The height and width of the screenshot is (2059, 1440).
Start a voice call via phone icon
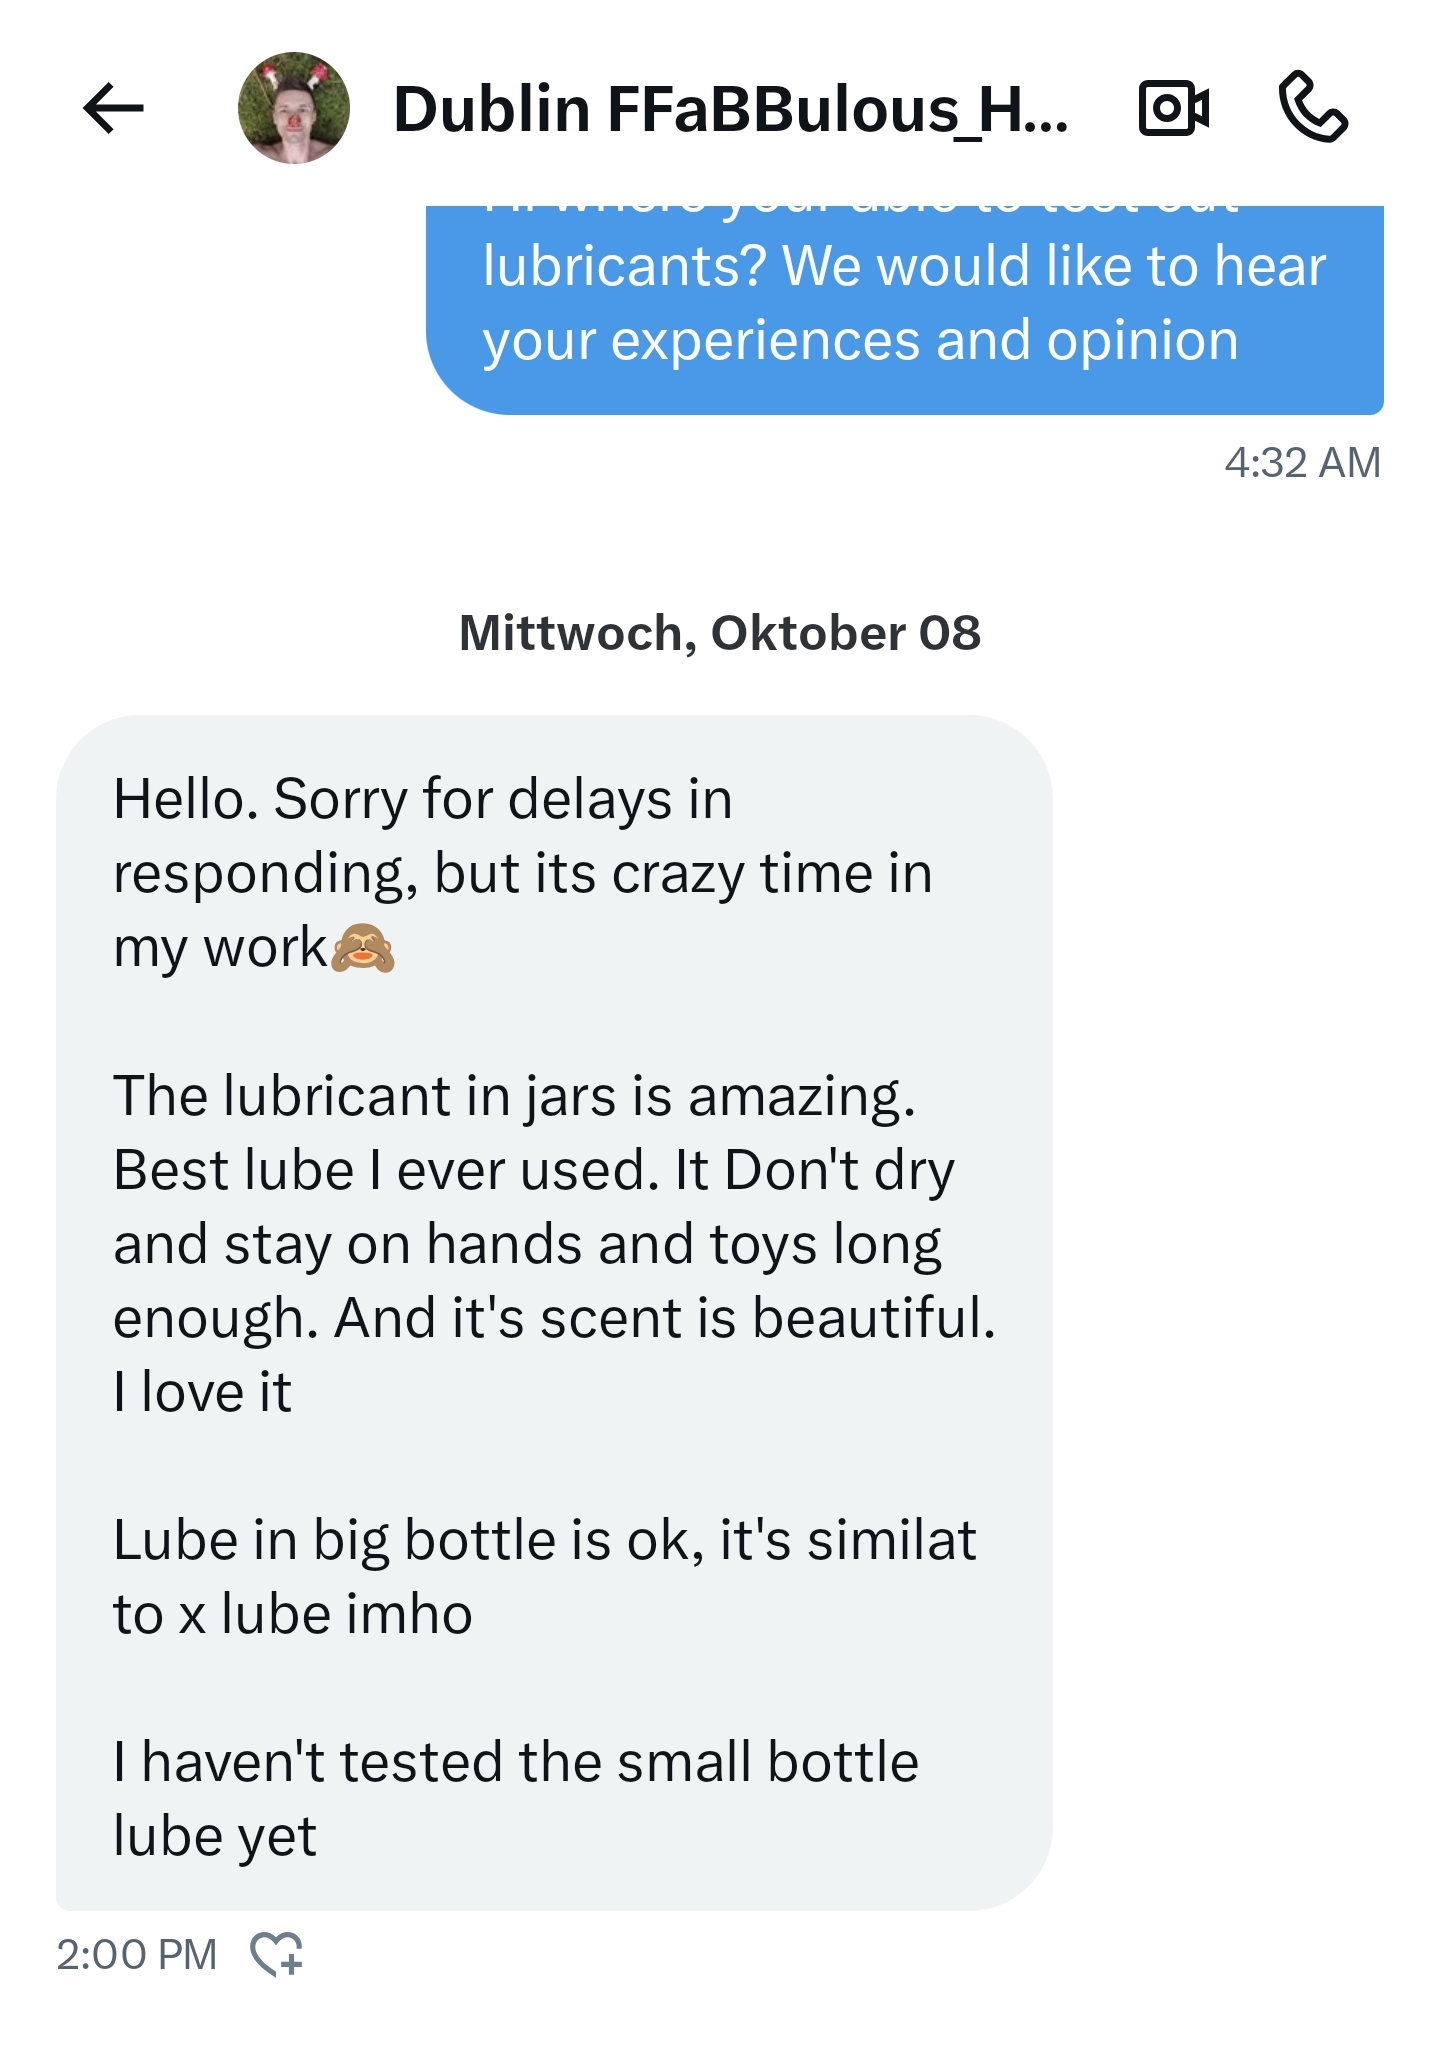[x=1313, y=107]
